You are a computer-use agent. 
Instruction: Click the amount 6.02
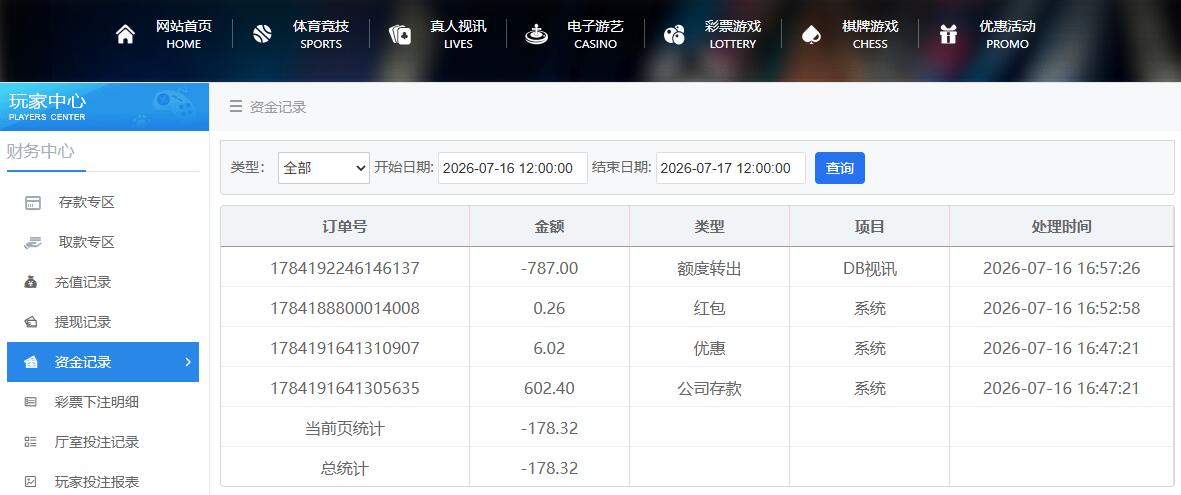(x=549, y=348)
